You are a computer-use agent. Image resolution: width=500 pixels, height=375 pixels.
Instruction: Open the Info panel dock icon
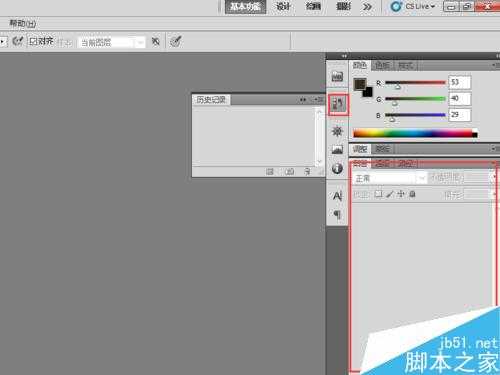click(x=337, y=168)
